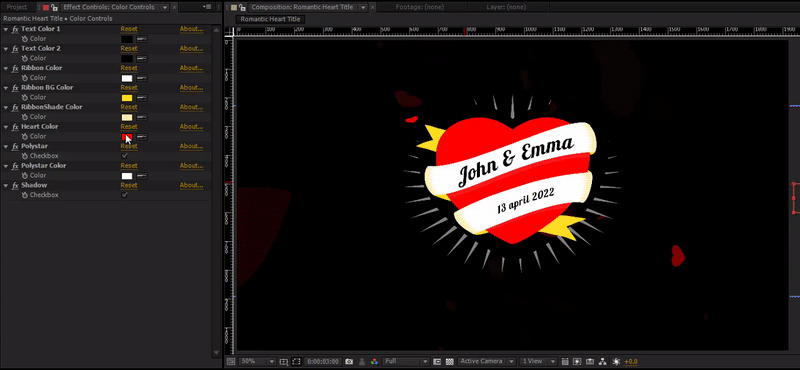Collapse the Polystar Color effect
Viewport: 800px width, 370px height.
point(6,166)
